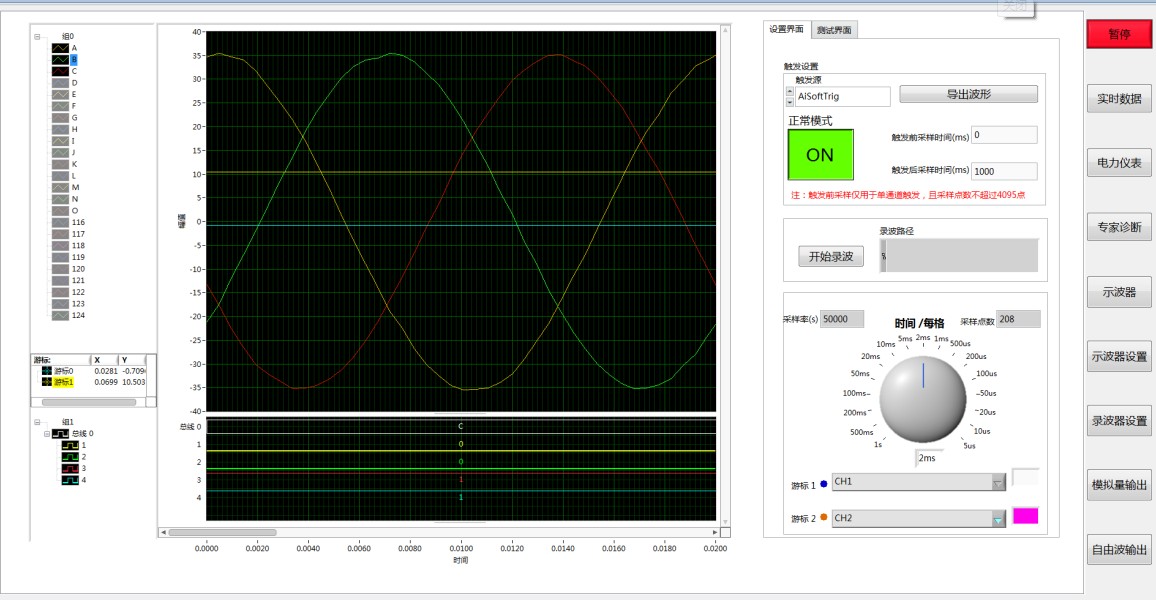Click channel C waveform icon in legend
The height and width of the screenshot is (600, 1156).
[x=60, y=71]
